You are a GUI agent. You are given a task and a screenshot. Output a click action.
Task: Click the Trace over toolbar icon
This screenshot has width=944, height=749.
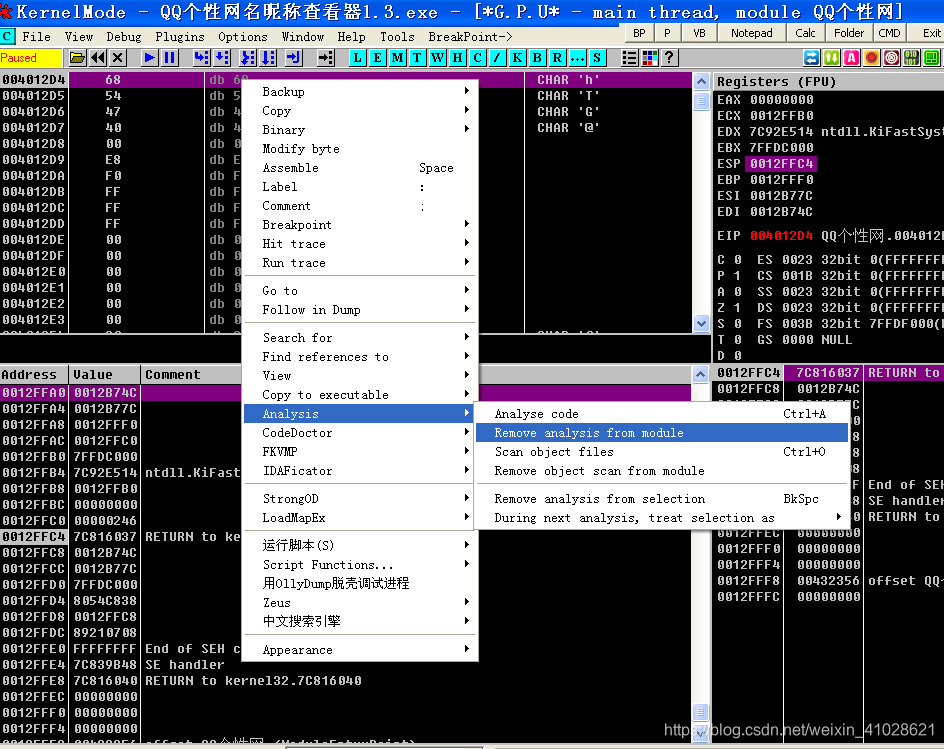[268, 58]
